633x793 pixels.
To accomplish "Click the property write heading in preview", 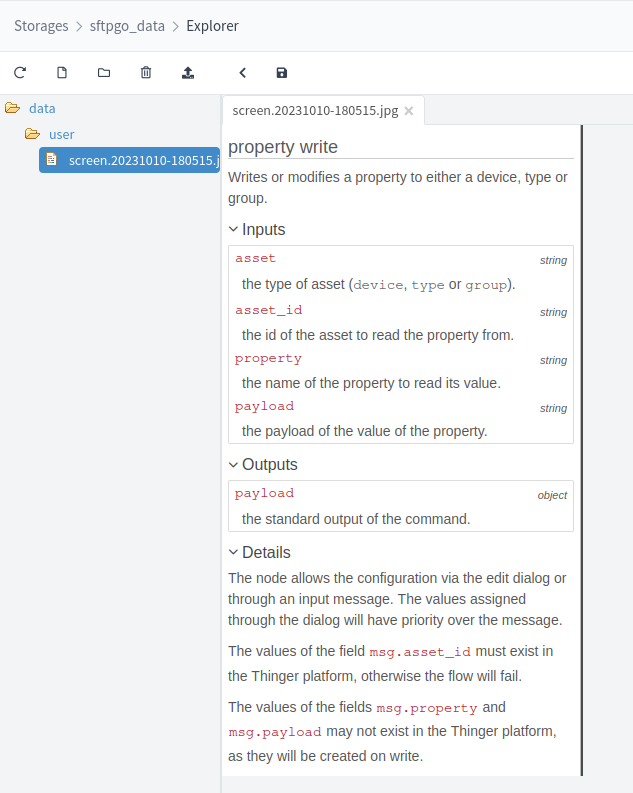I will (x=283, y=147).
